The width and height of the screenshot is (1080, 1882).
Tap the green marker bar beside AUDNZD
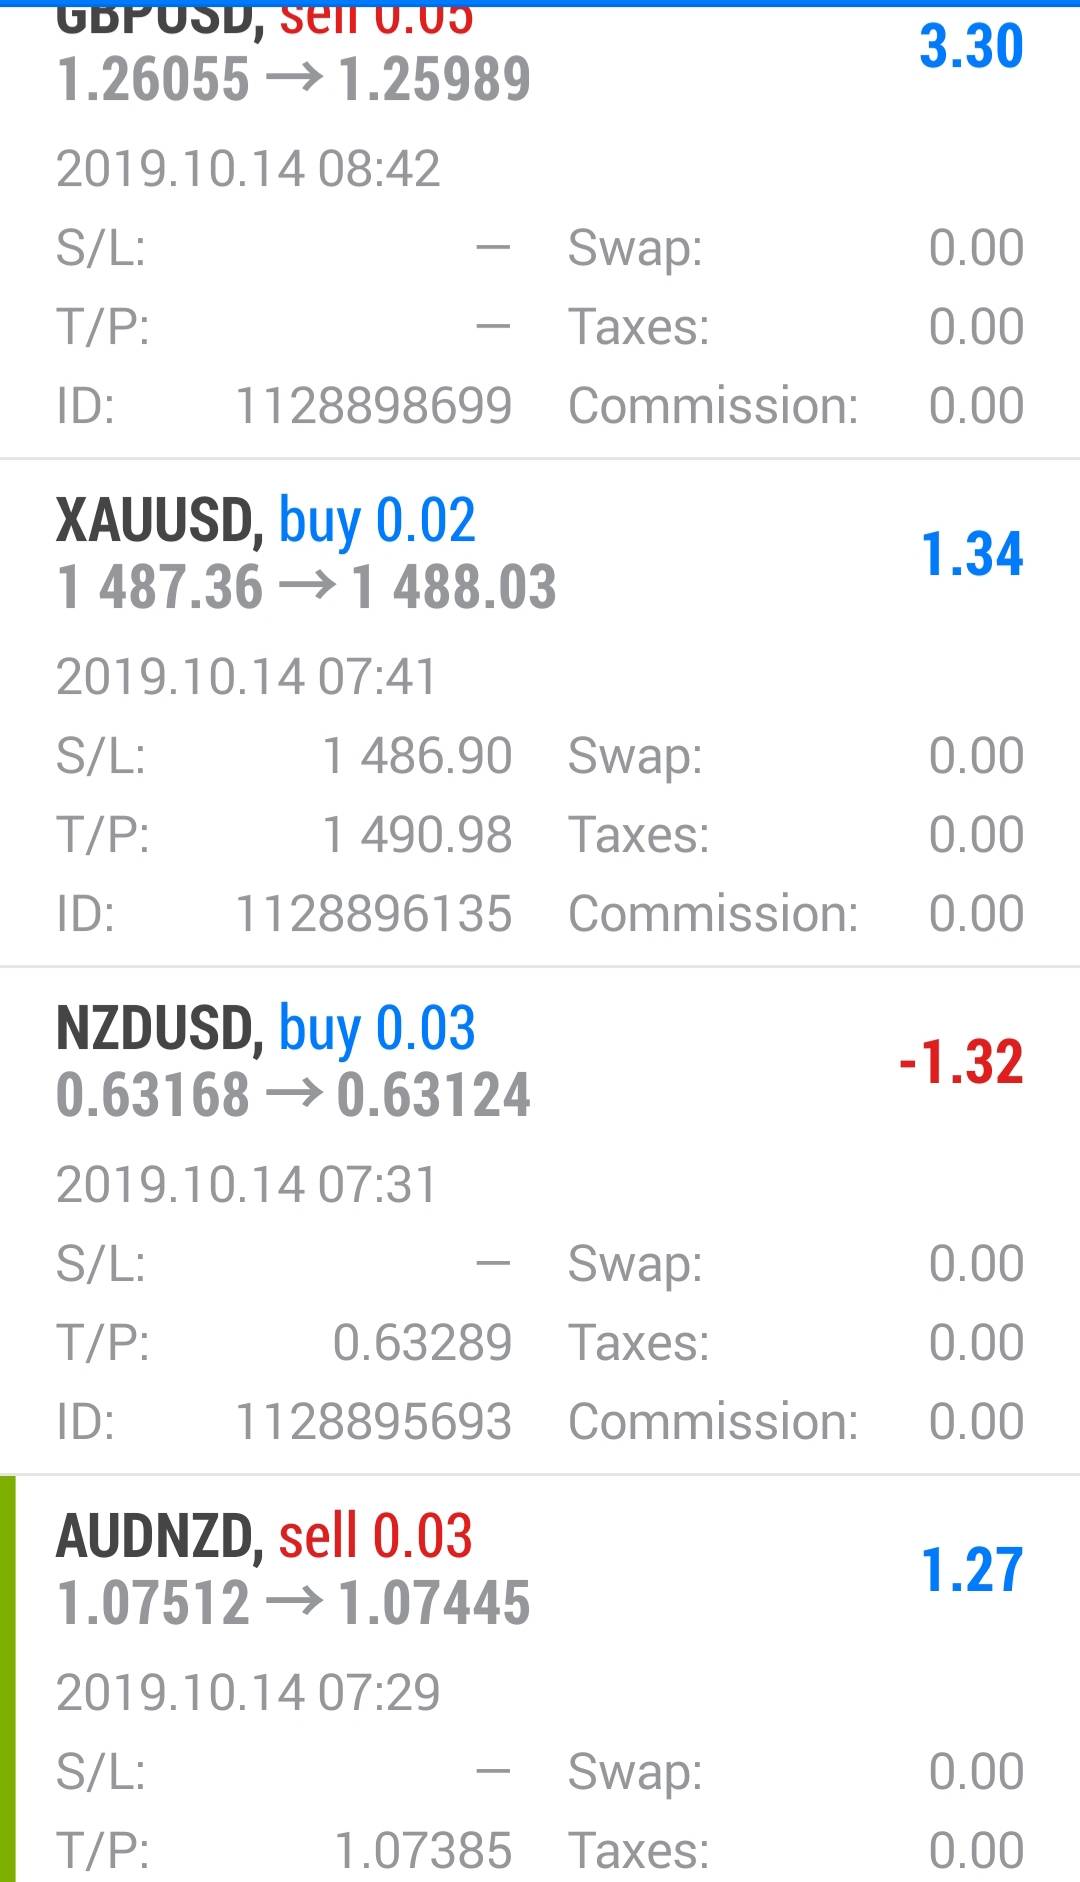8,1678
